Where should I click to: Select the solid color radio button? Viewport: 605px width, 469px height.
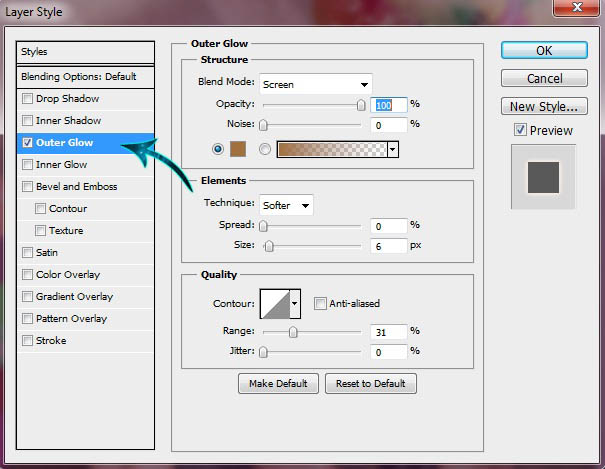point(218,149)
